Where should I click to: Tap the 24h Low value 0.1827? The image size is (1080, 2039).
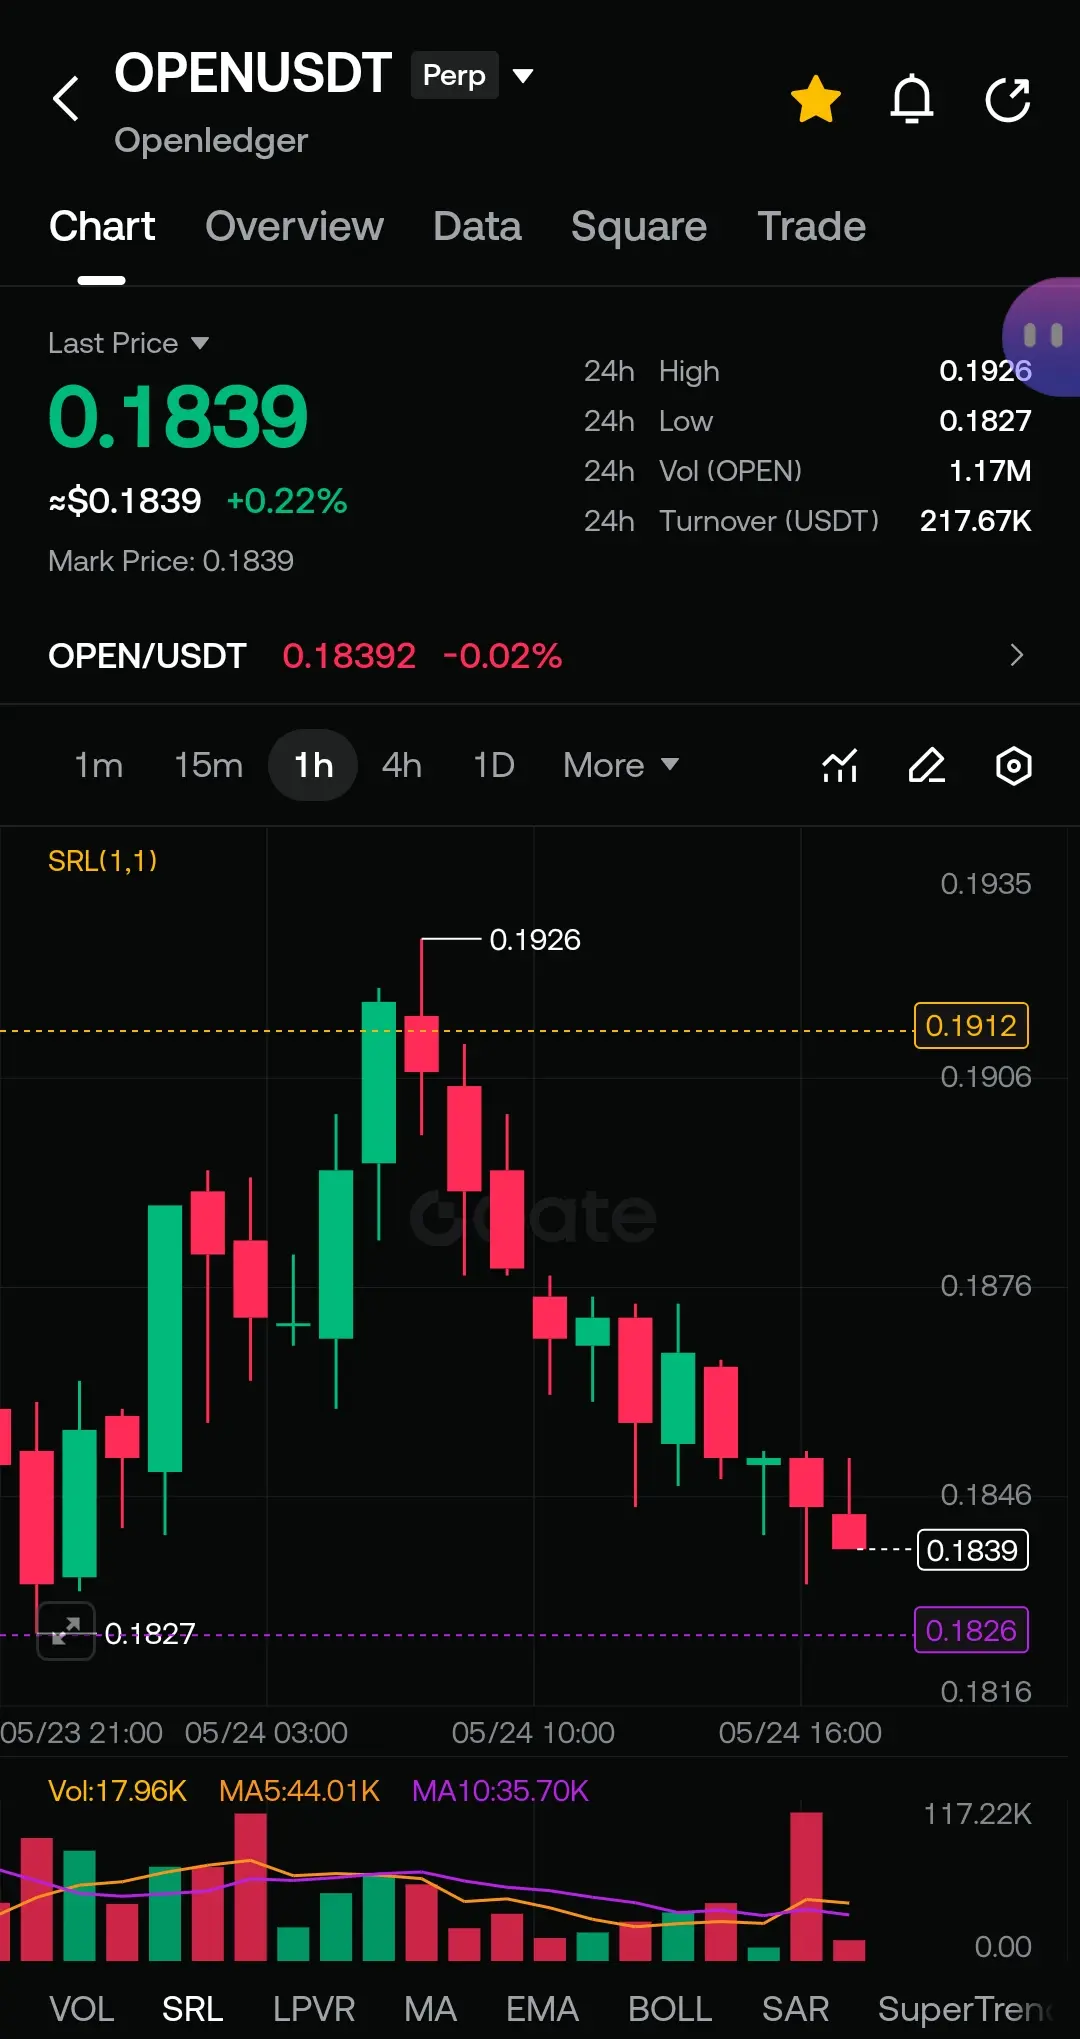coord(985,420)
